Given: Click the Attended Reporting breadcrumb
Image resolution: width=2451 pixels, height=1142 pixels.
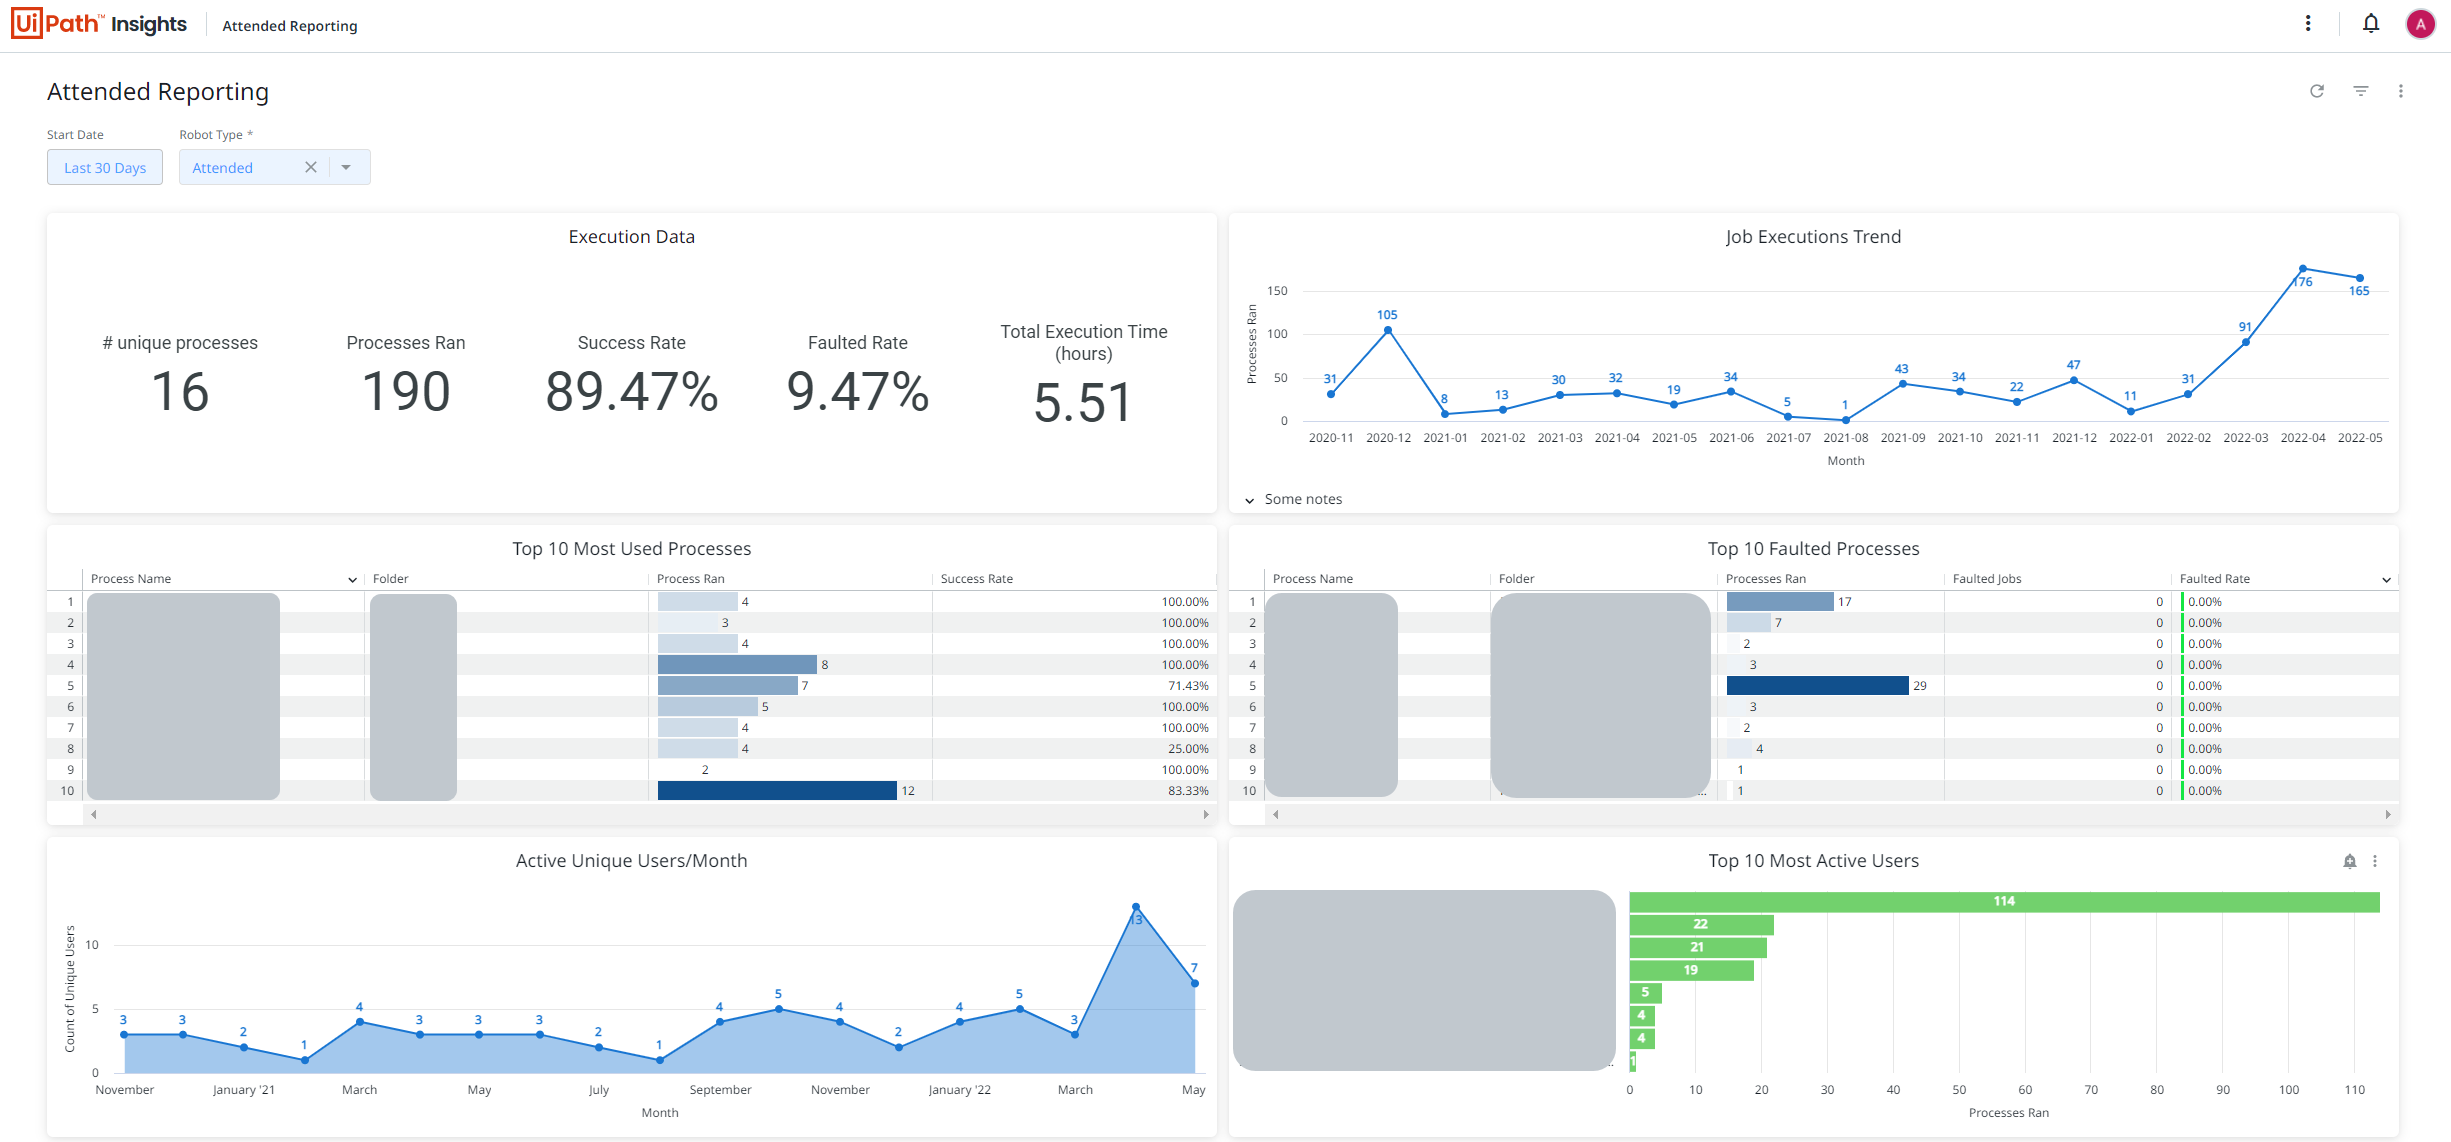Looking at the screenshot, I should [289, 26].
